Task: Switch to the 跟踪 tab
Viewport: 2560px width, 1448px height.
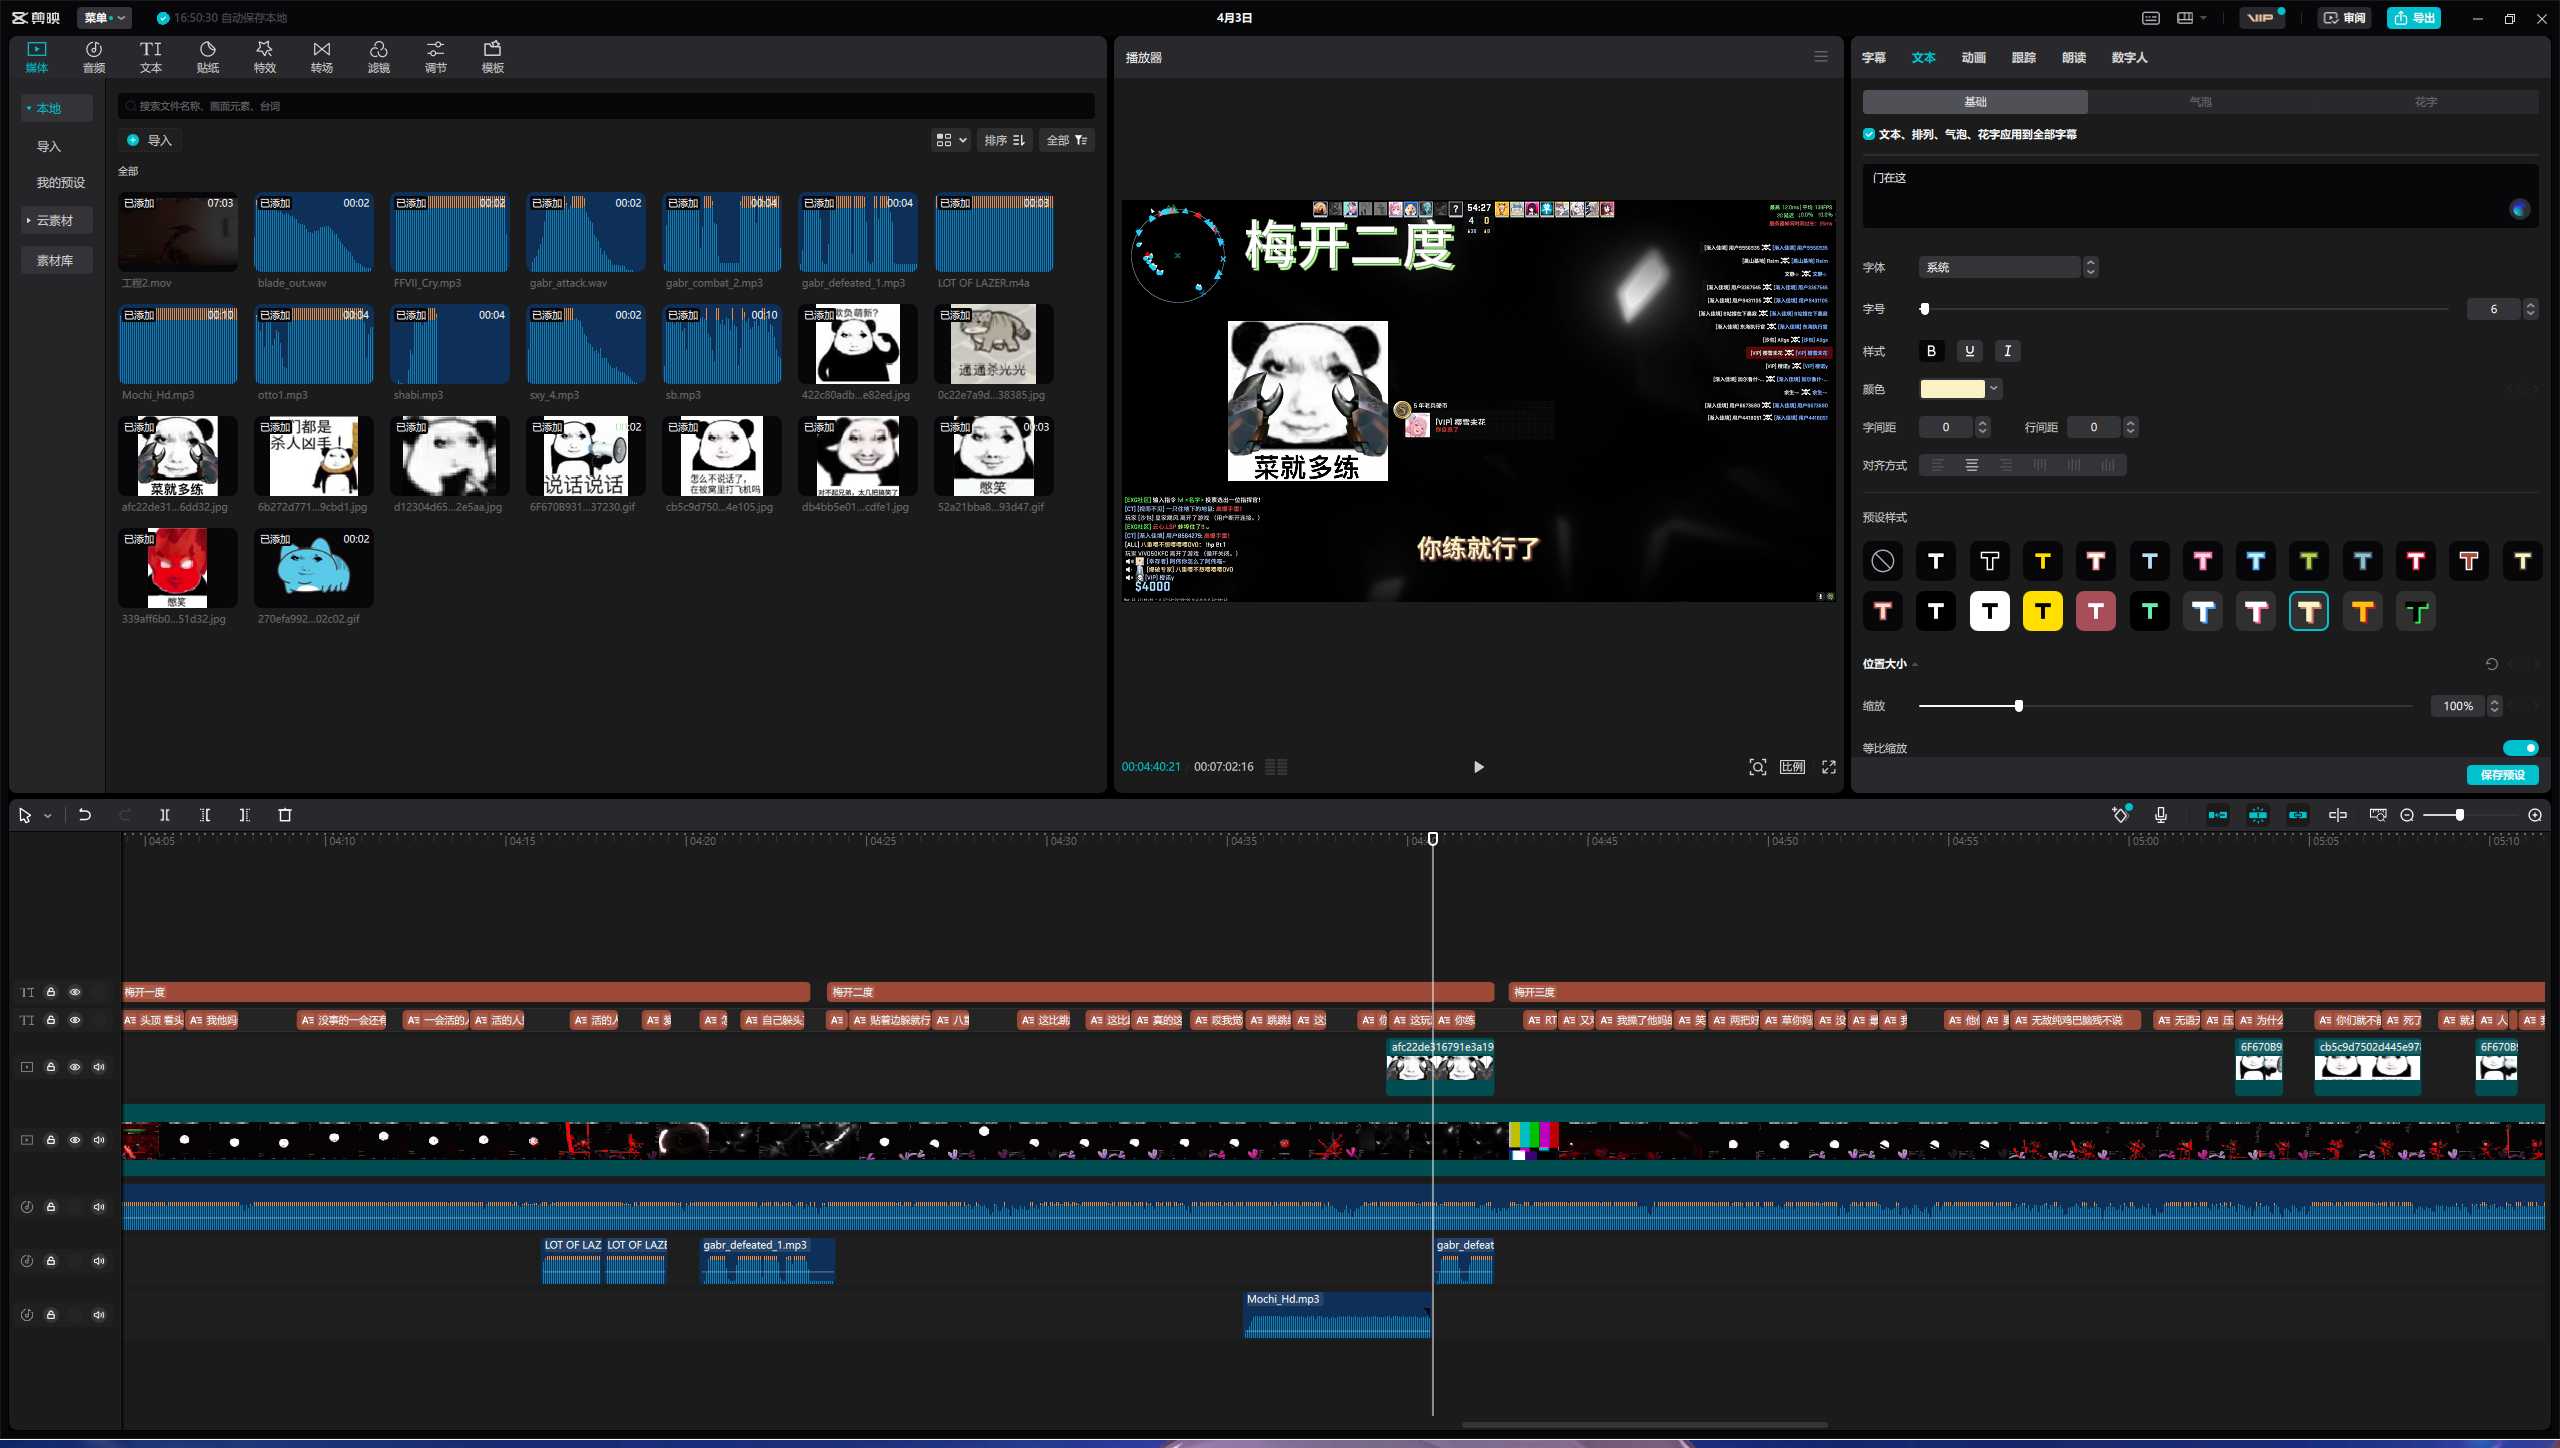Action: (2023, 58)
